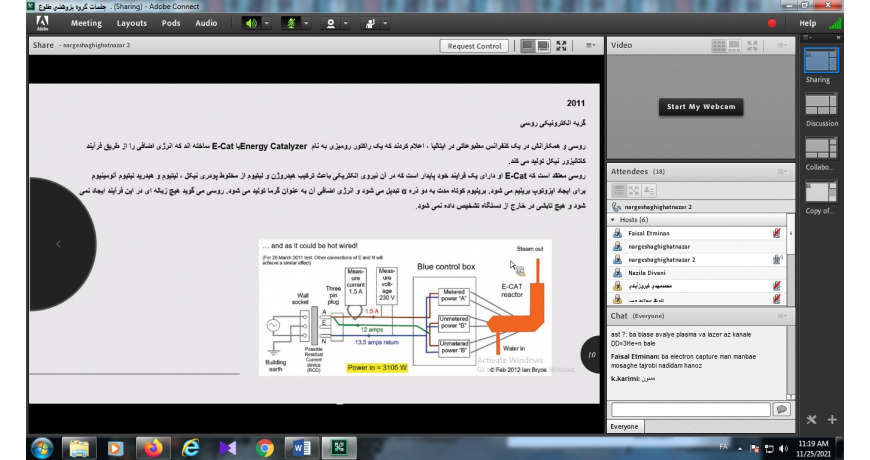Open the Chat pod options menu

782,316
